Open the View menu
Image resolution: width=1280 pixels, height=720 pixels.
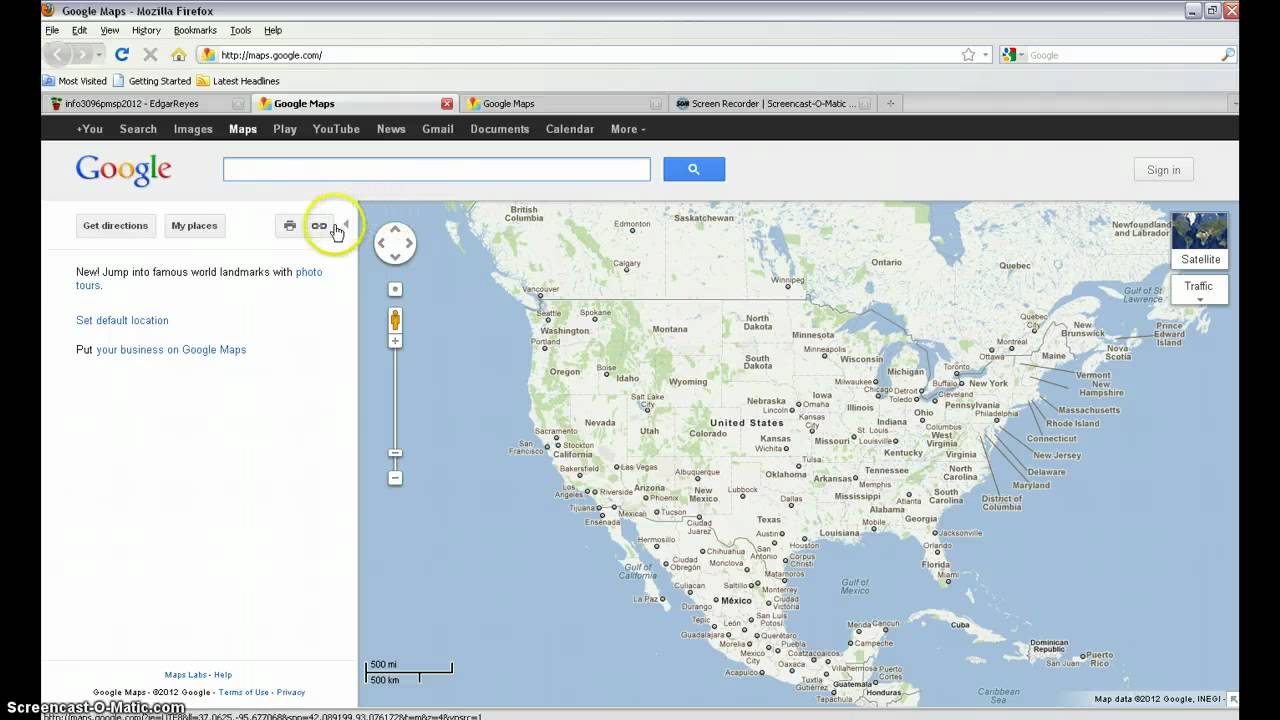coord(110,30)
